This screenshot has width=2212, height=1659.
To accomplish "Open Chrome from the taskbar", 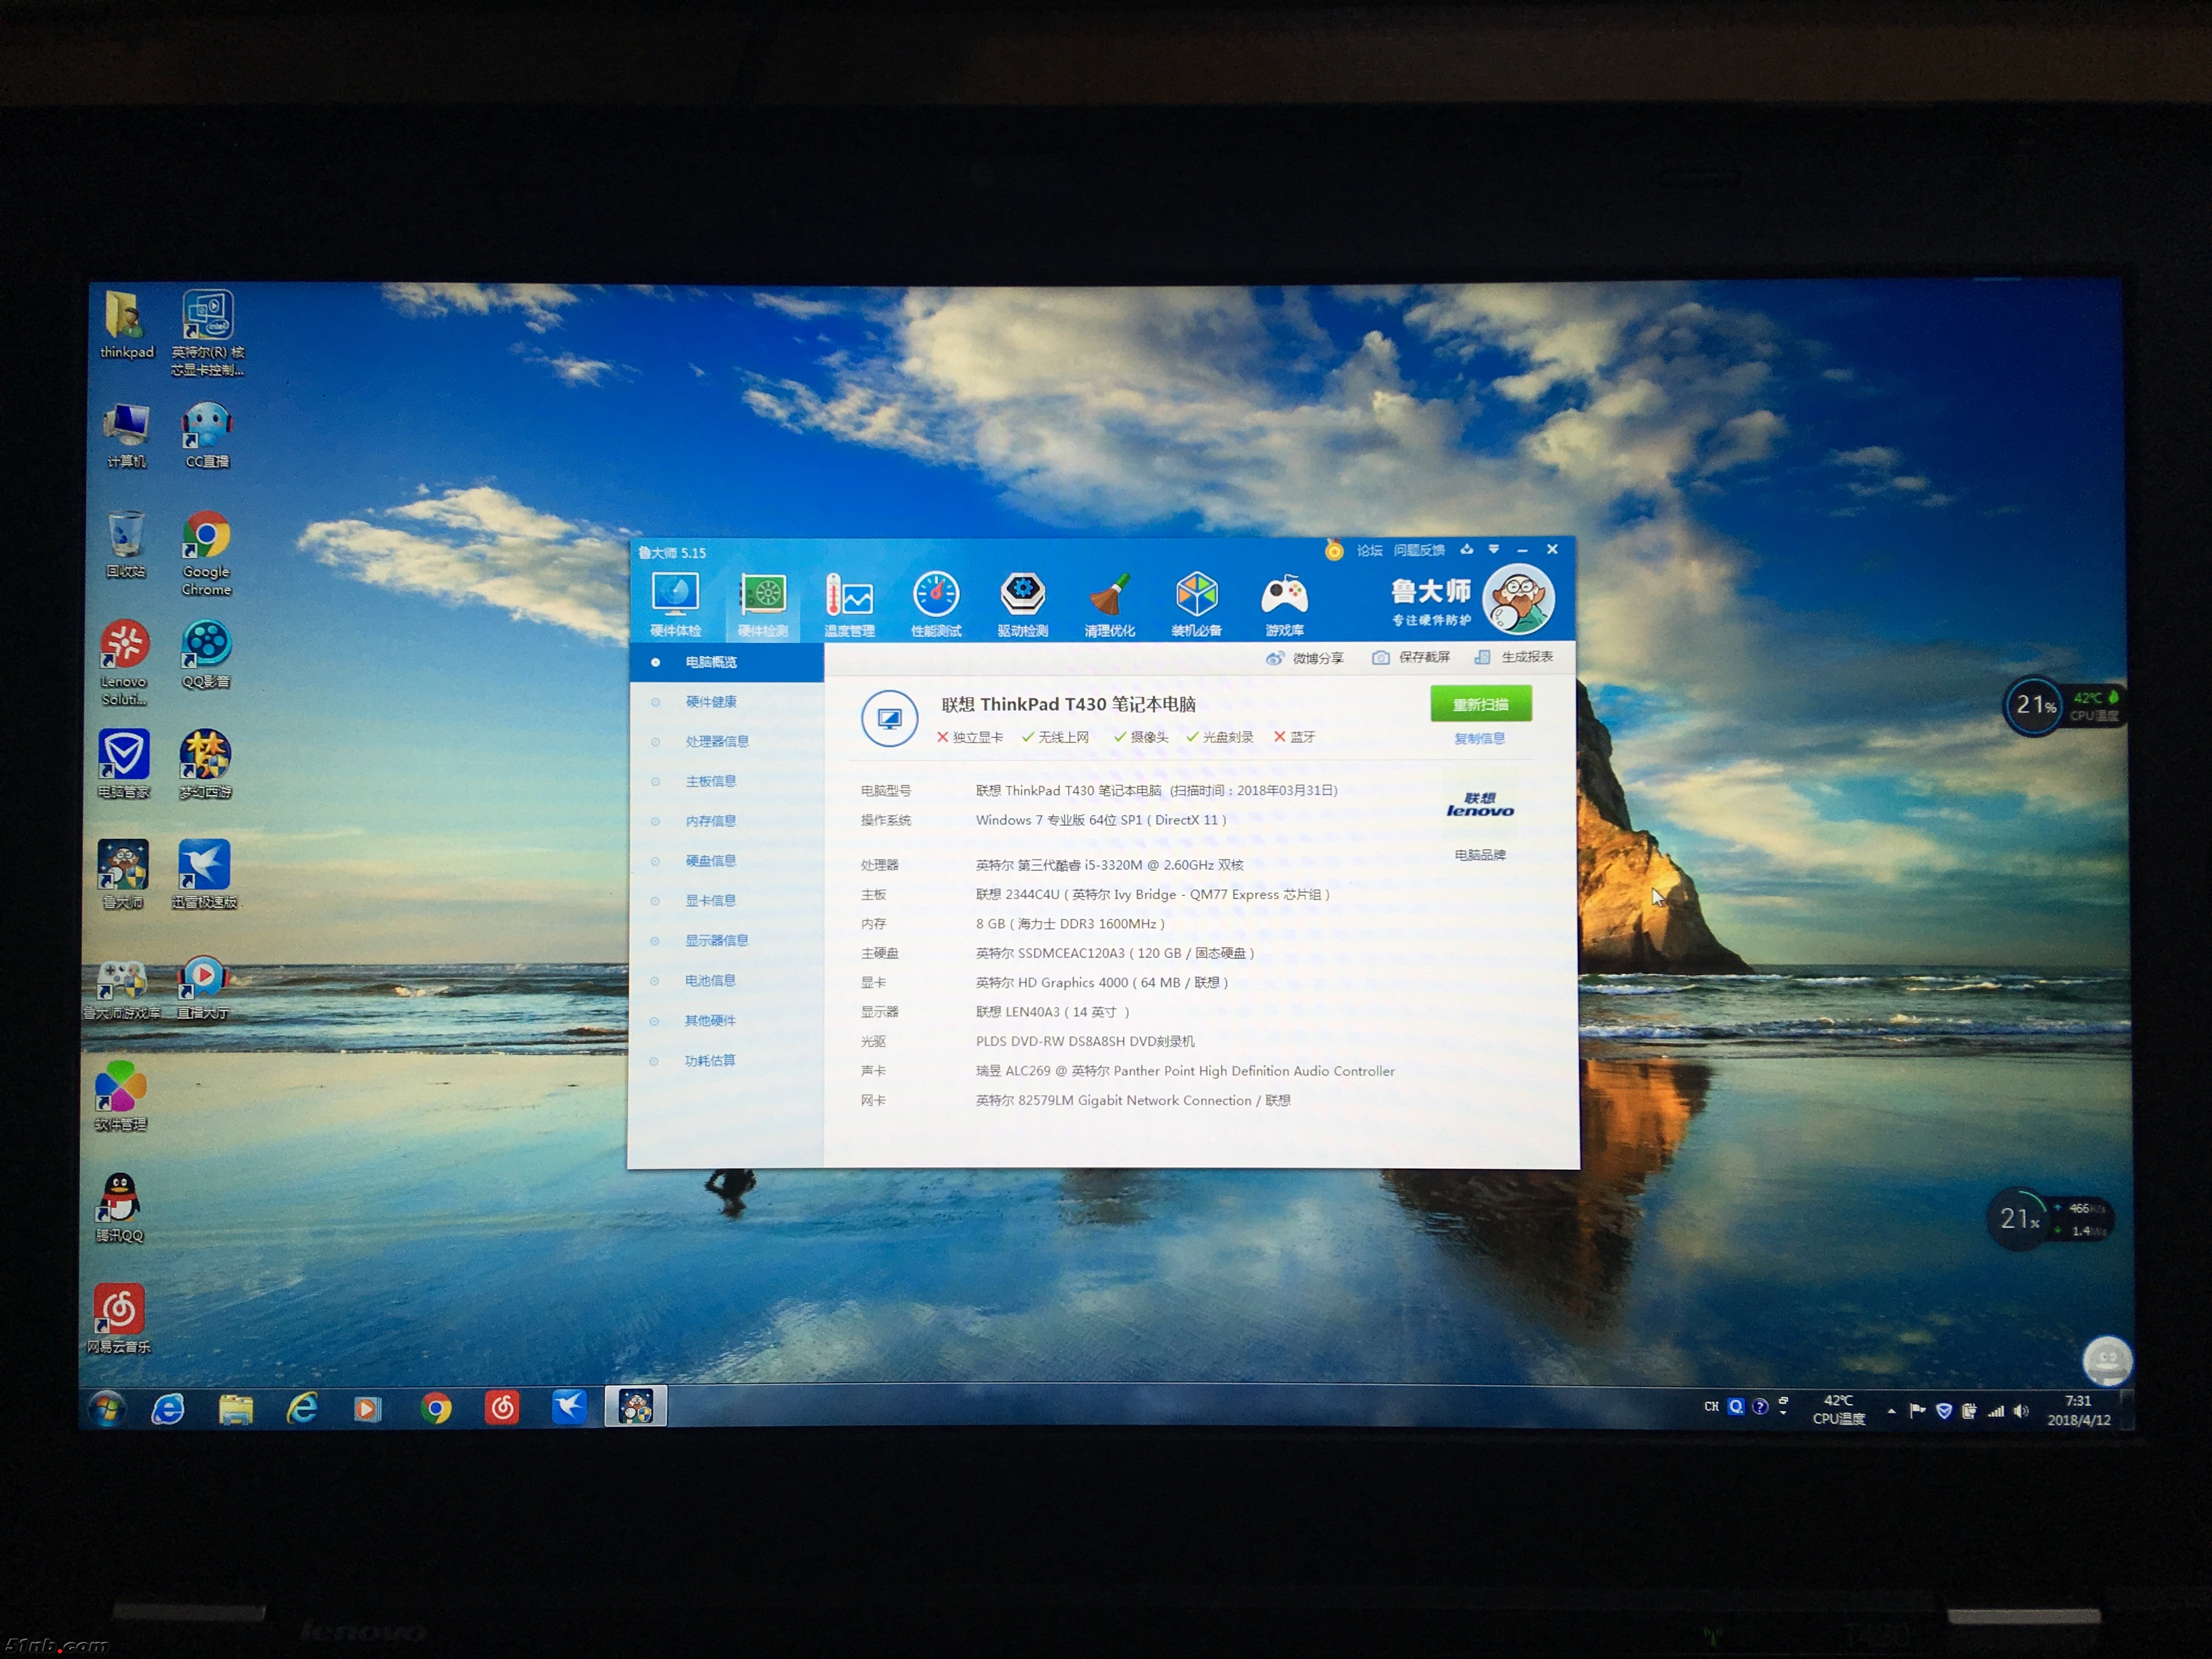I will 436,1408.
